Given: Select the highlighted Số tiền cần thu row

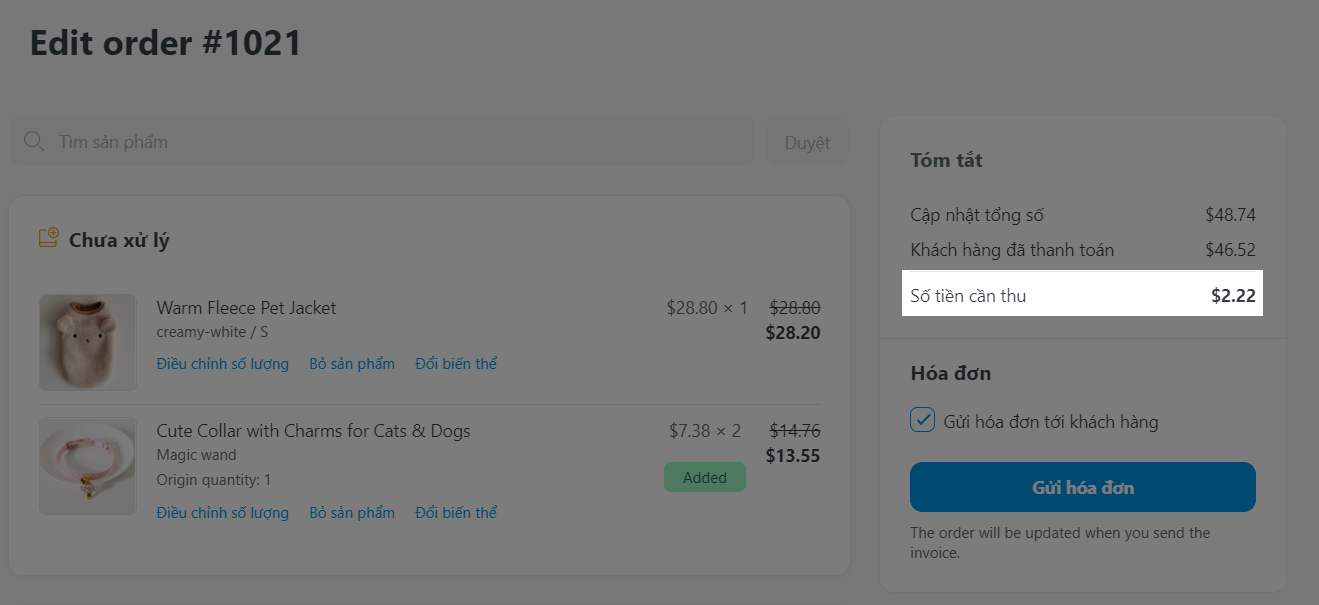Looking at the screenshot, I should [1082, 295].
